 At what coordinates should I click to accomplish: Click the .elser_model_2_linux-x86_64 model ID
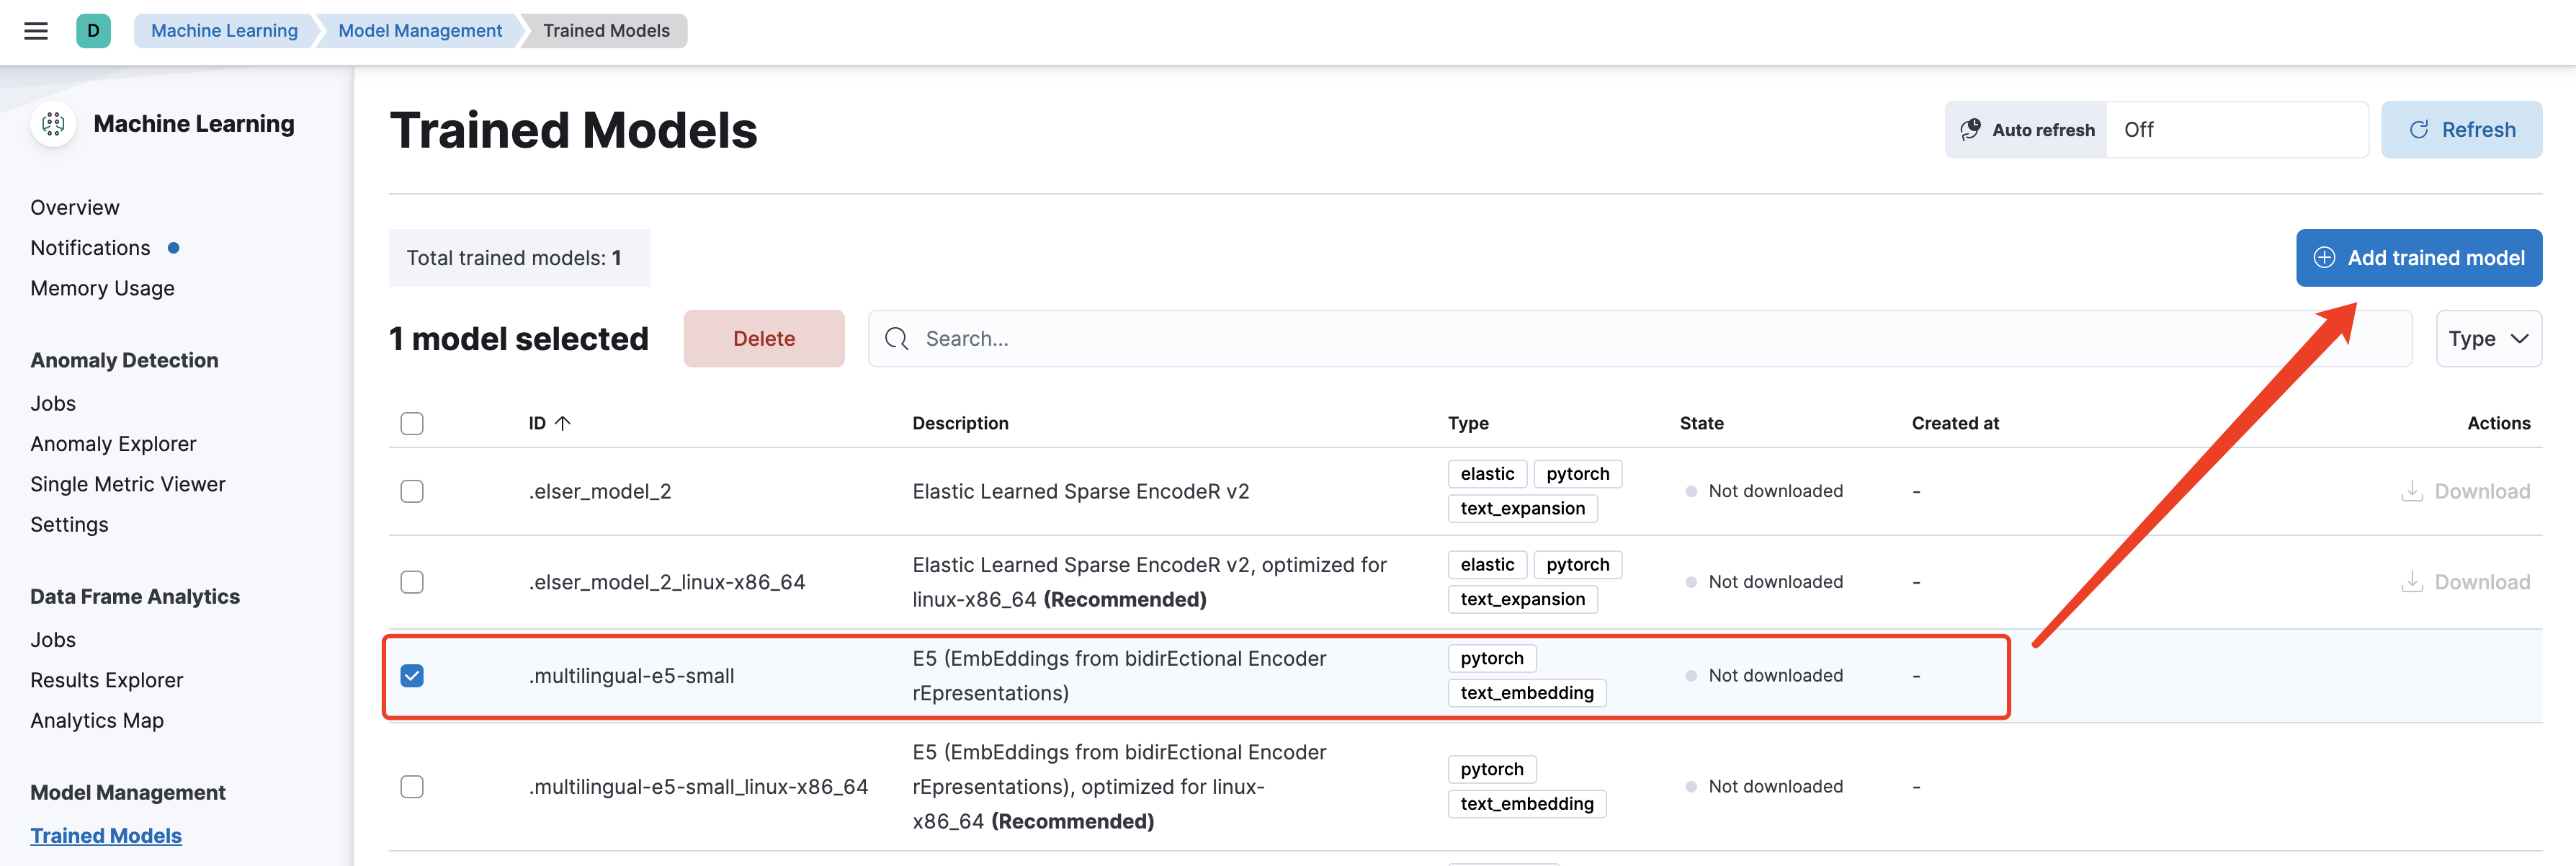coord(666,582)
